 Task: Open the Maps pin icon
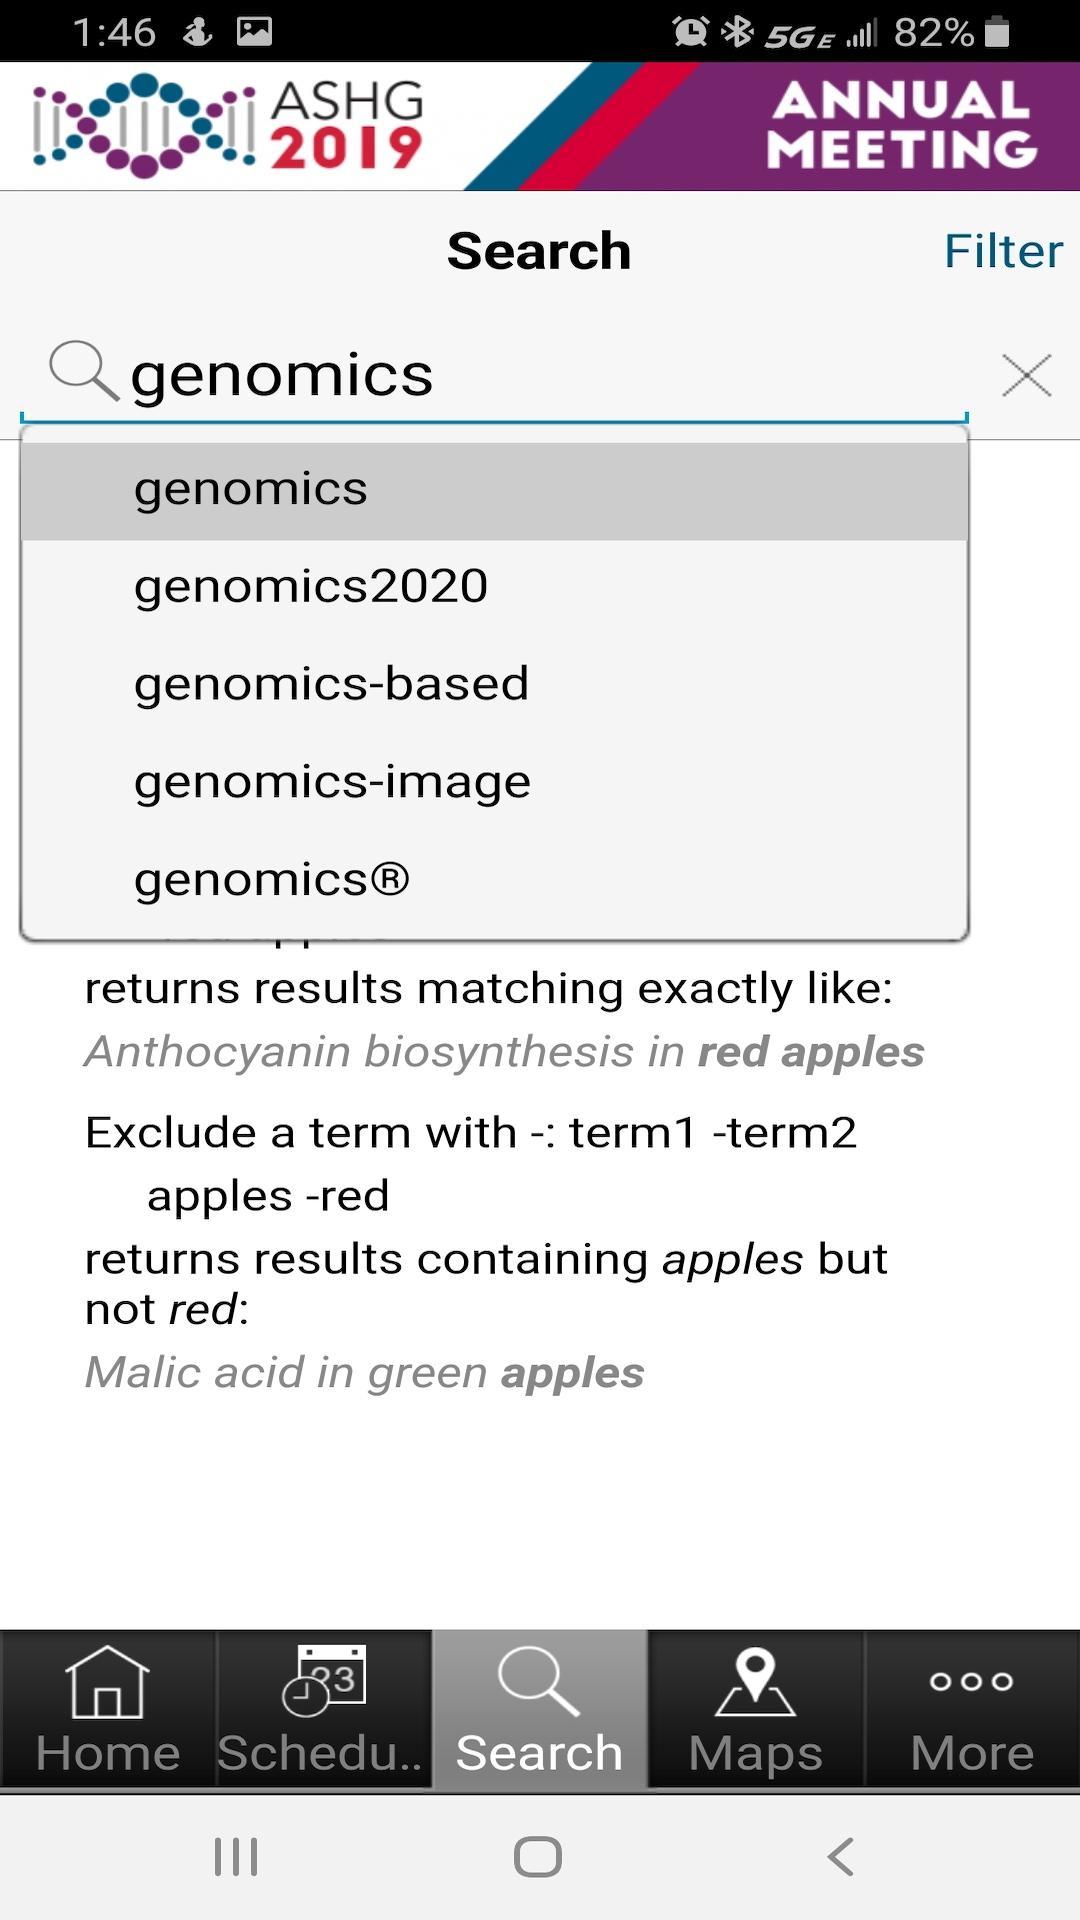tap(756, 1682)
